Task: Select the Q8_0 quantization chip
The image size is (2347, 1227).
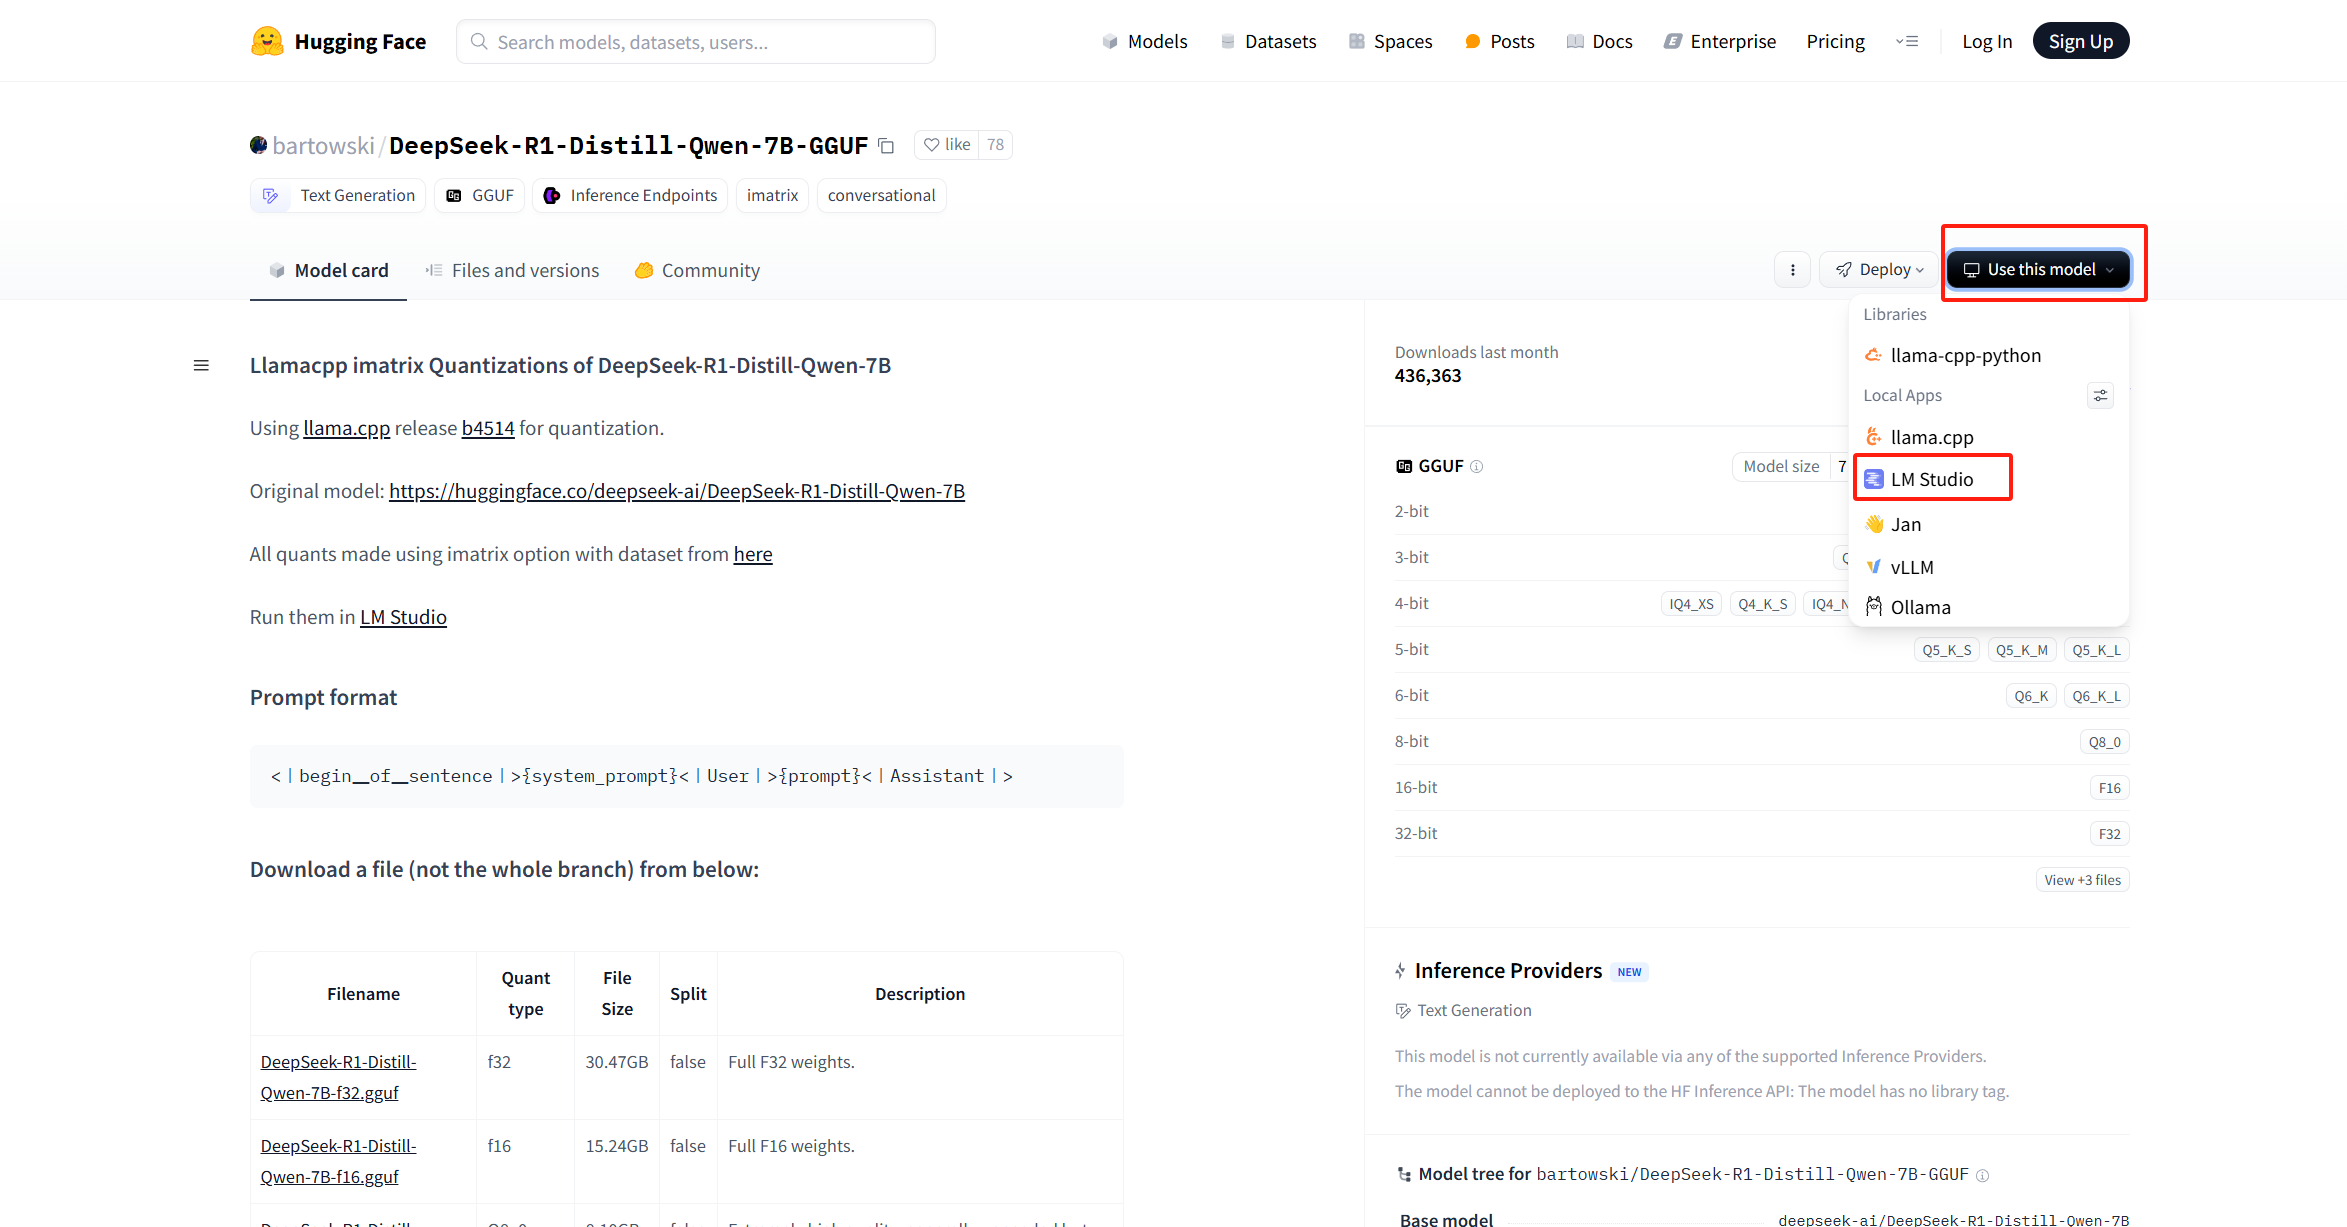Action: pos(2104,742)
